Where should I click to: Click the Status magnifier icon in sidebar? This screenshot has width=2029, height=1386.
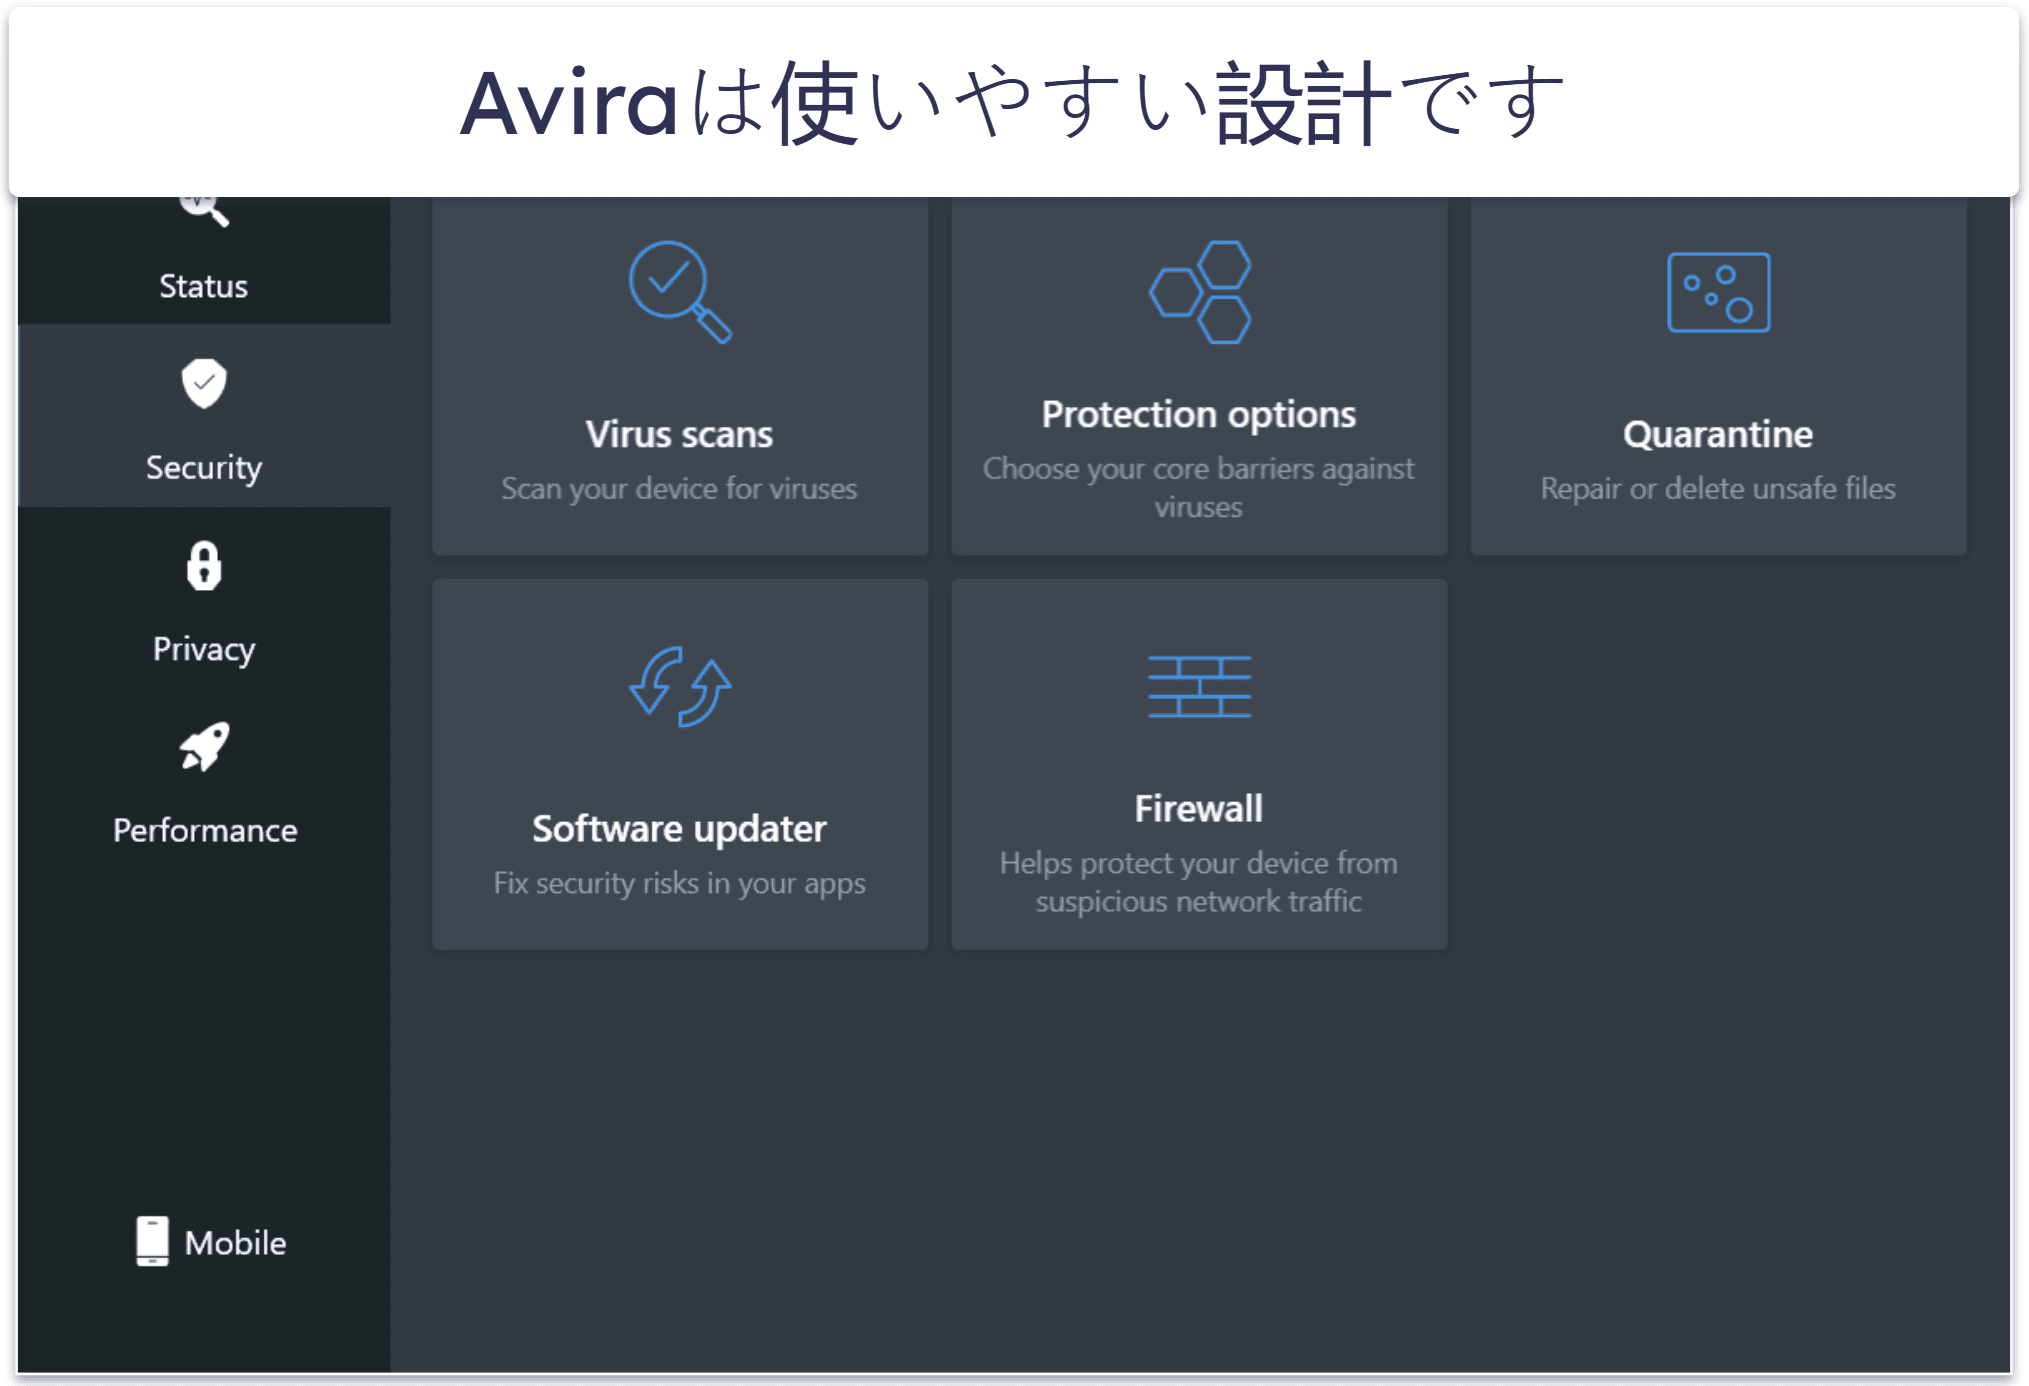pyautogui.click(x=204, y=211)
